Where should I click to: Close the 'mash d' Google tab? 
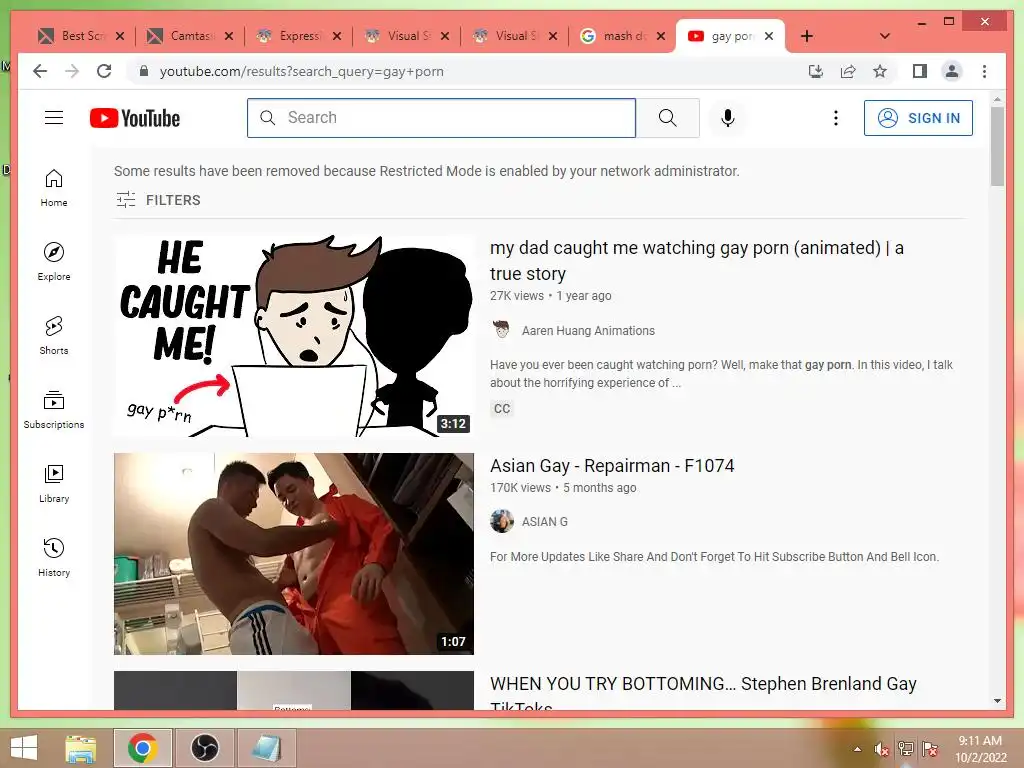coord(661,36)
